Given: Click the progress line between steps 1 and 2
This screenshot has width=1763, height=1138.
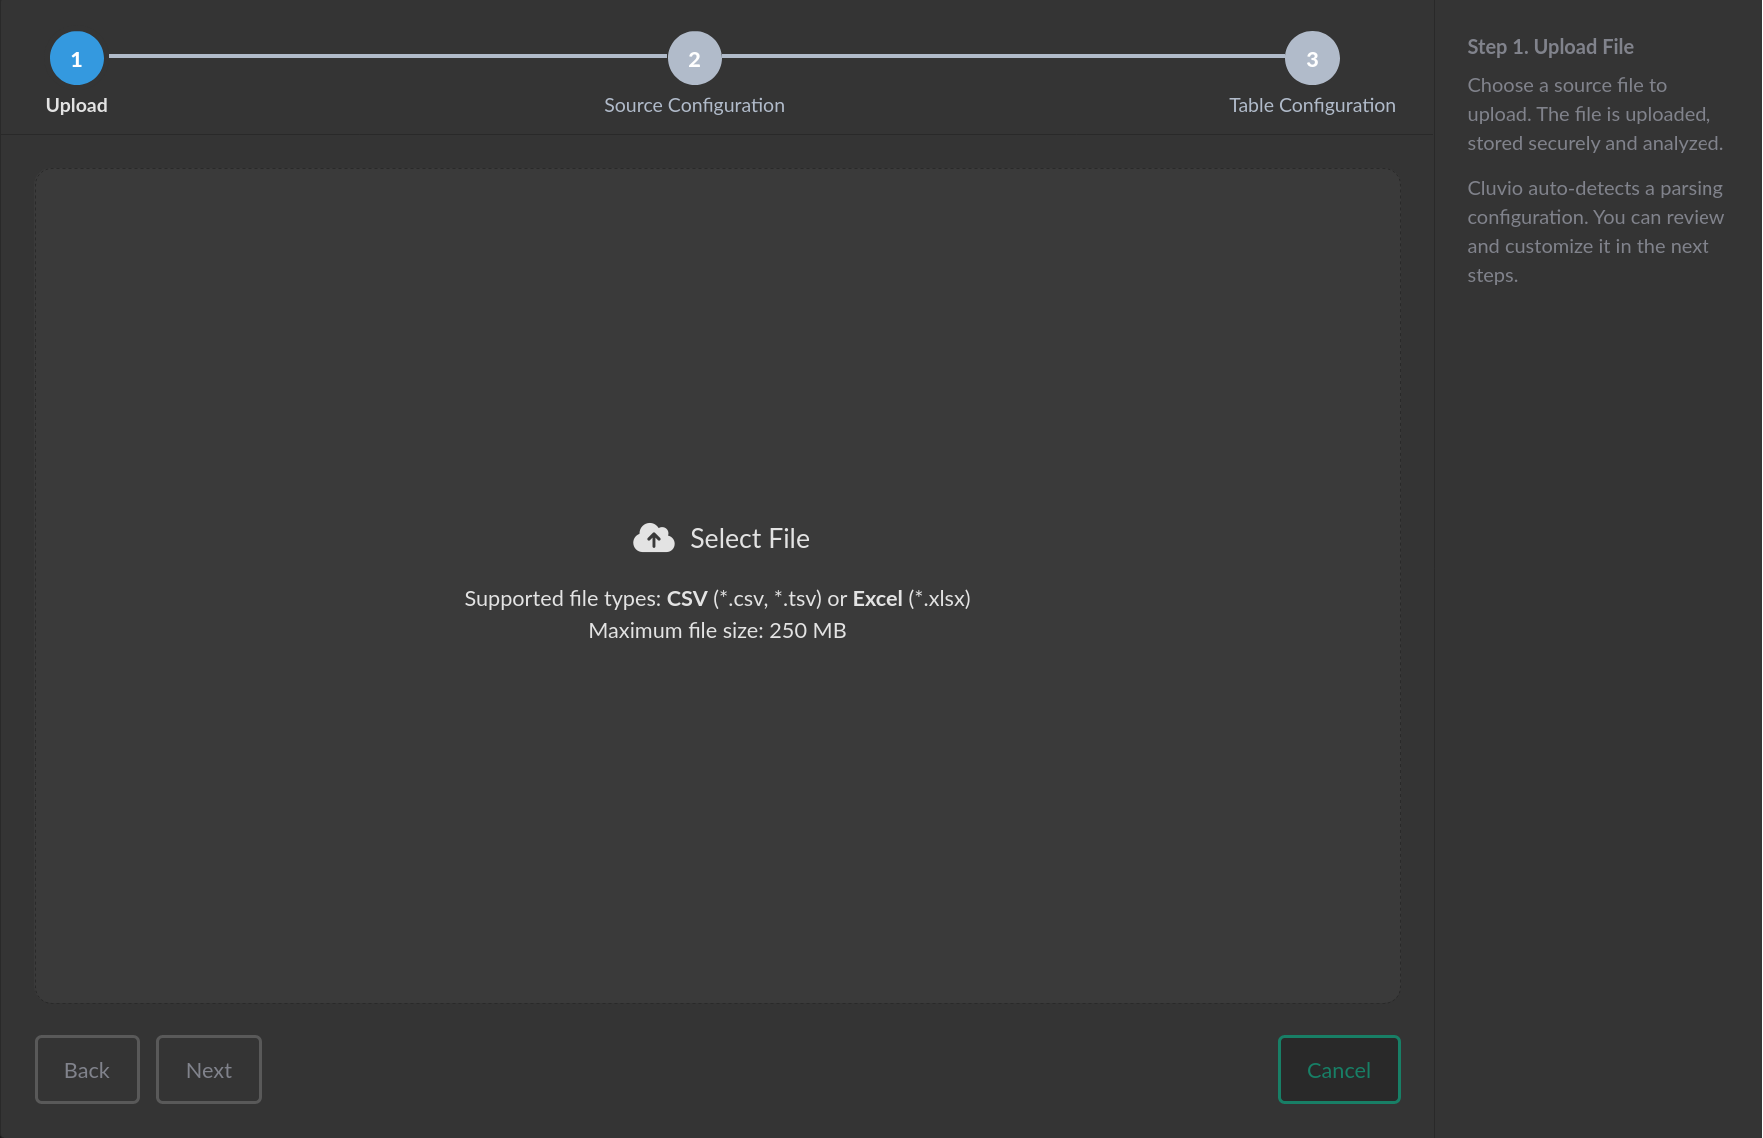Looking at the screenshot, I should click(x=388, y=56).
